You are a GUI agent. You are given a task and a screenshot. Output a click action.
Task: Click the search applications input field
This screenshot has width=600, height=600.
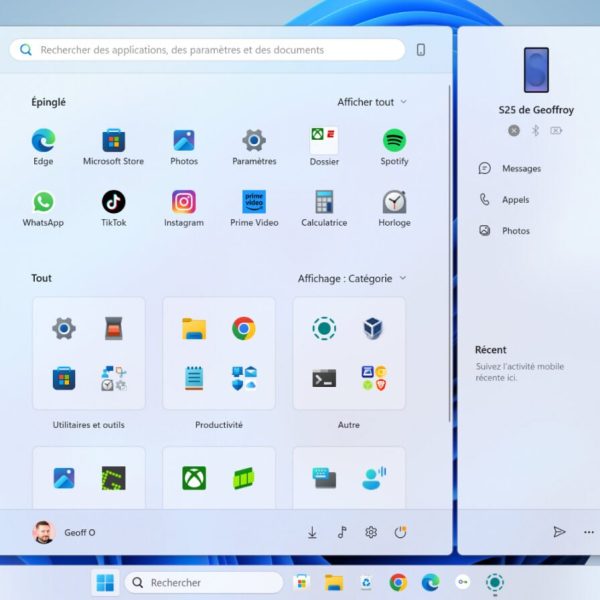[x=207, y=50]
